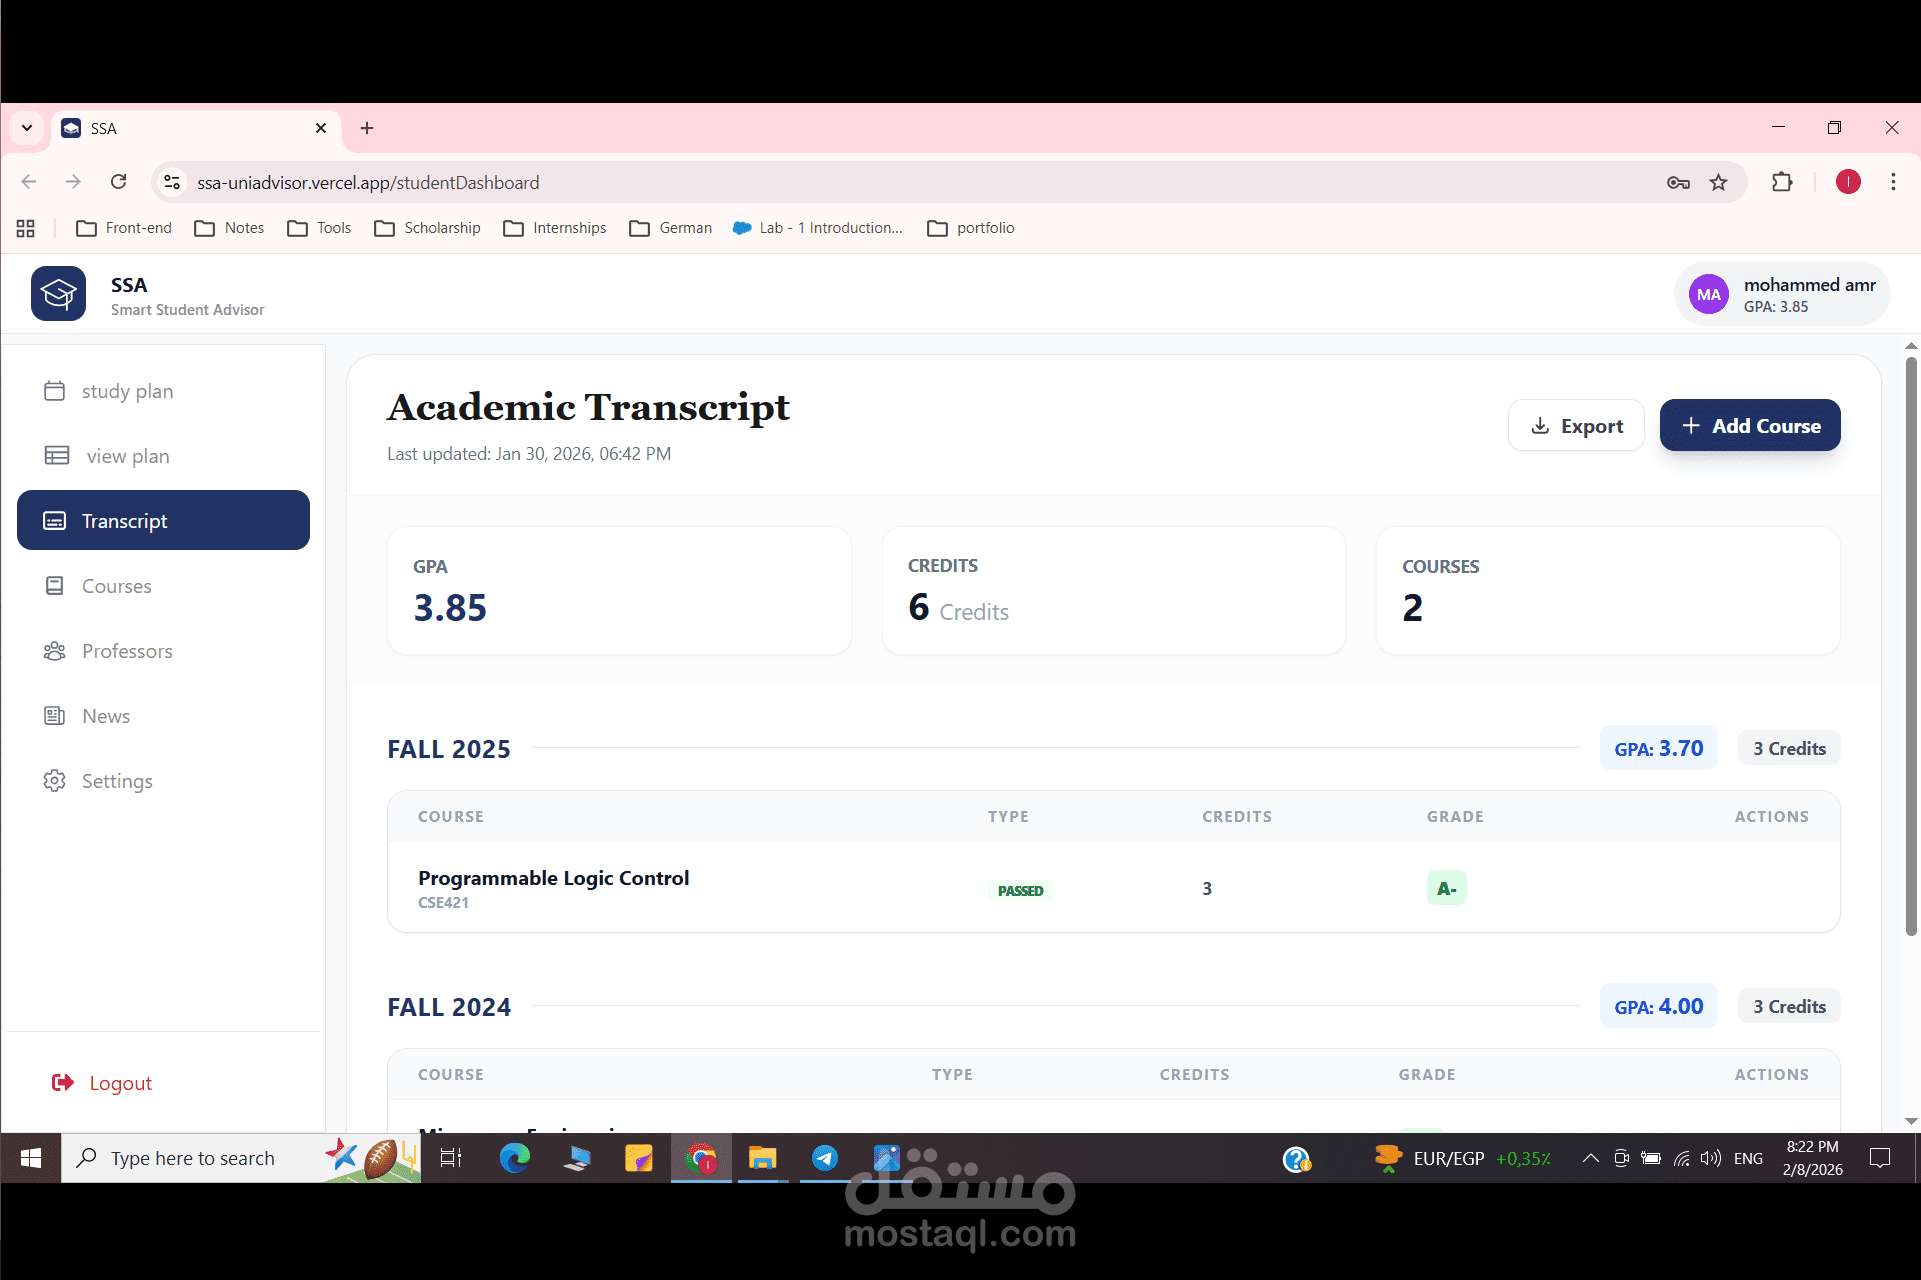This screenshot has height=1280, width=1921.
Task: Open Settings via the gear icon
Action: pos(55,781)
